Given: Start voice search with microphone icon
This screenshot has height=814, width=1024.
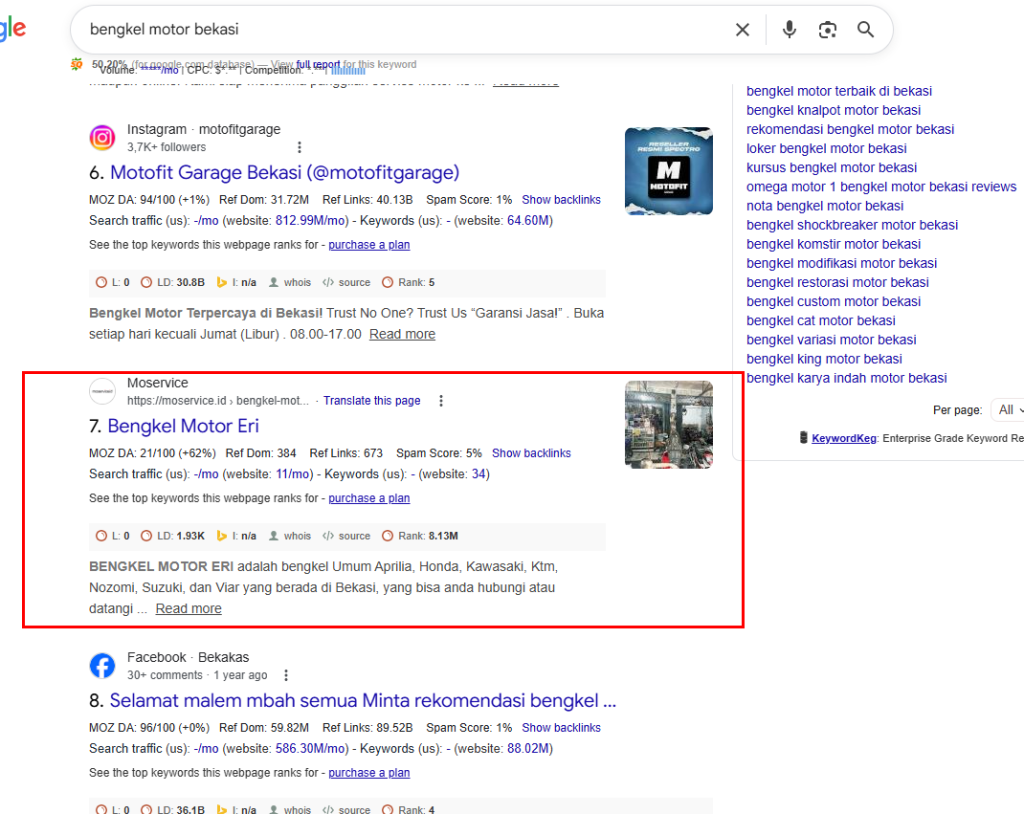Looking at the screenshot, I should (789, 30).
